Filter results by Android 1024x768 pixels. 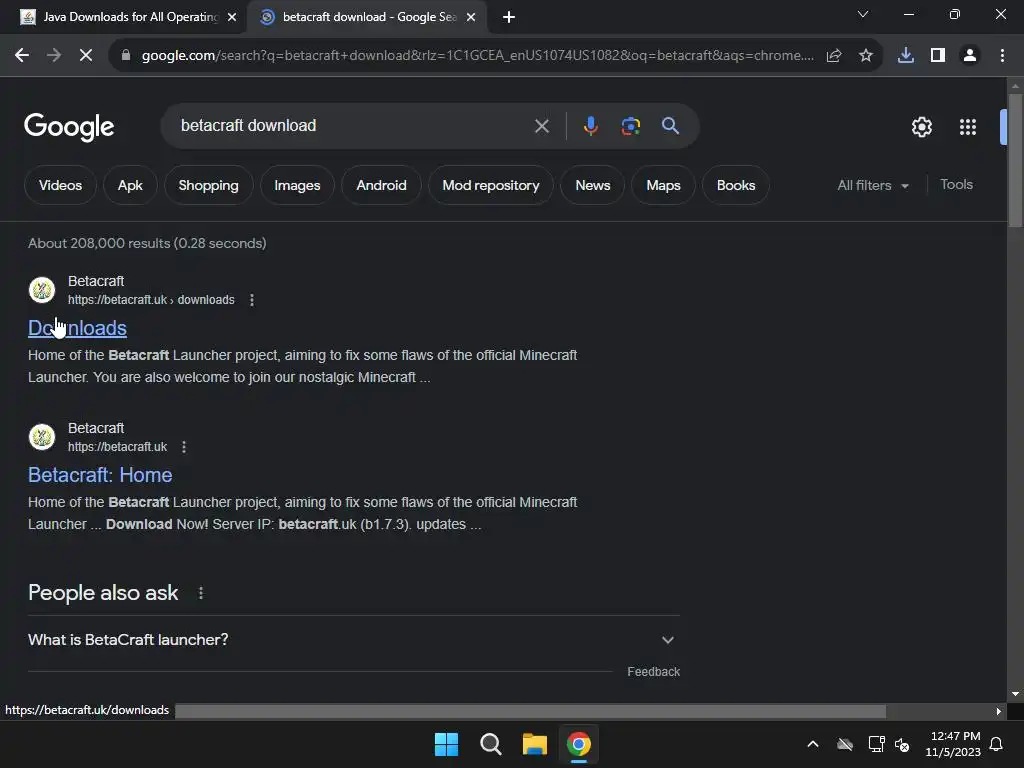pyautogui.click(x=381, y=185)
